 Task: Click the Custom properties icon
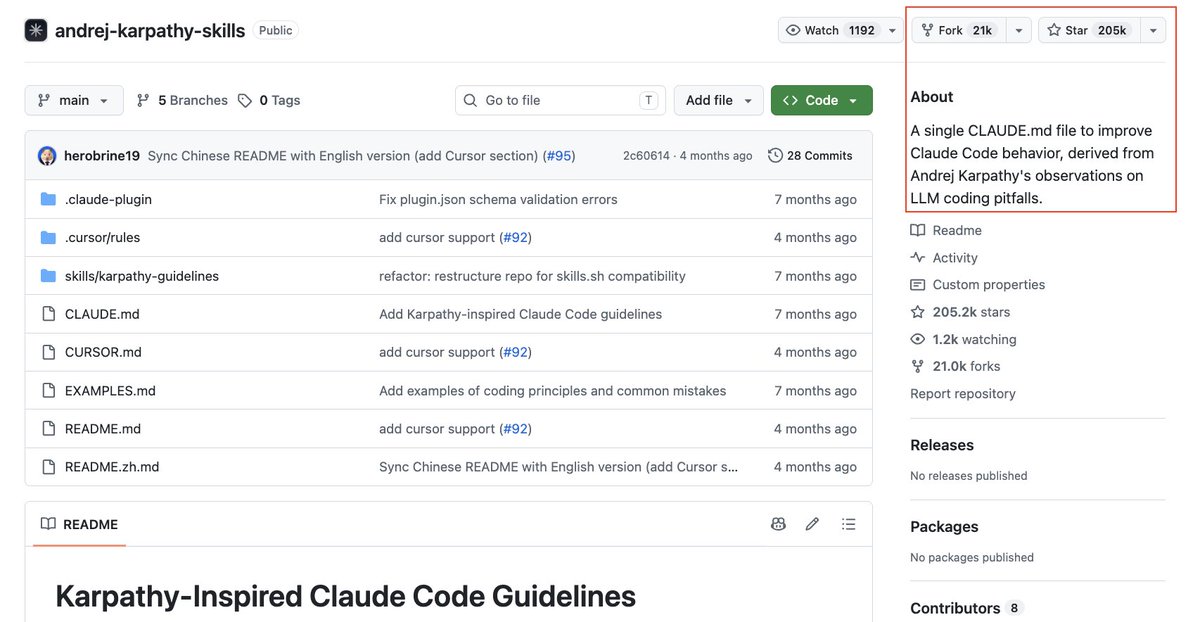point(918,285)
